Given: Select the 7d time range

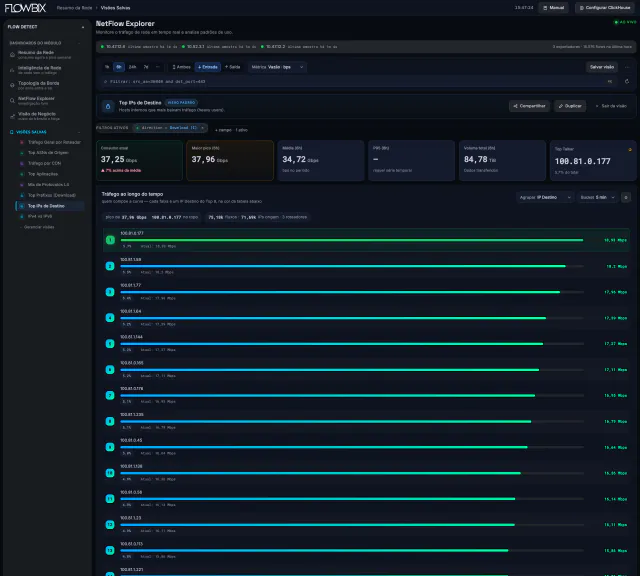Looking at the screenshot, I should 146,67.
